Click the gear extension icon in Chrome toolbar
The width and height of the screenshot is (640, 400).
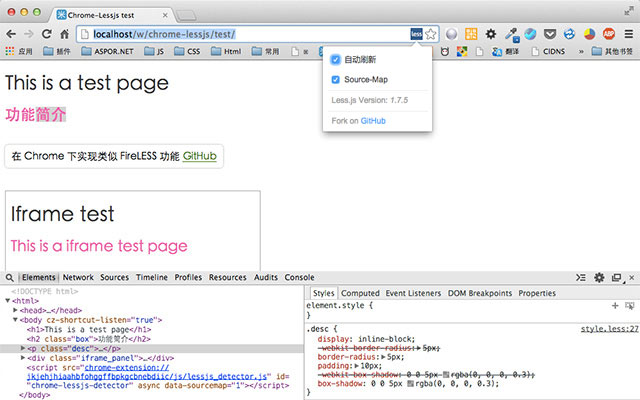[x=491, y=34]
